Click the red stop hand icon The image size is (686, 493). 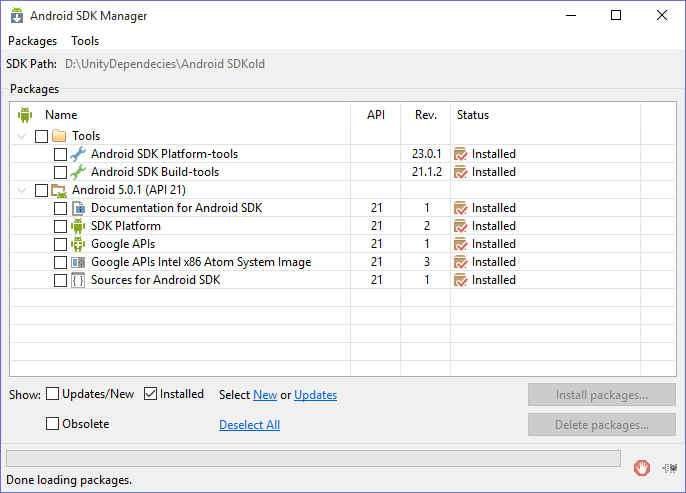pos(641,468)
